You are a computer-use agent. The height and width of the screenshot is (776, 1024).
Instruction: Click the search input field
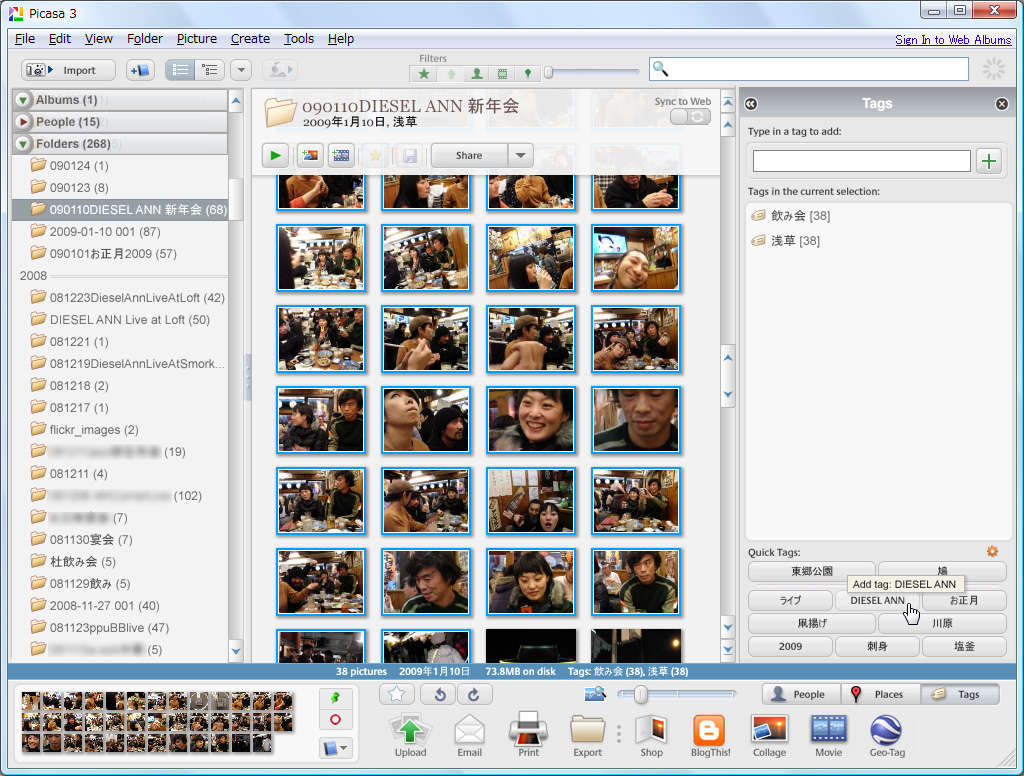click(x=808, y=69)
